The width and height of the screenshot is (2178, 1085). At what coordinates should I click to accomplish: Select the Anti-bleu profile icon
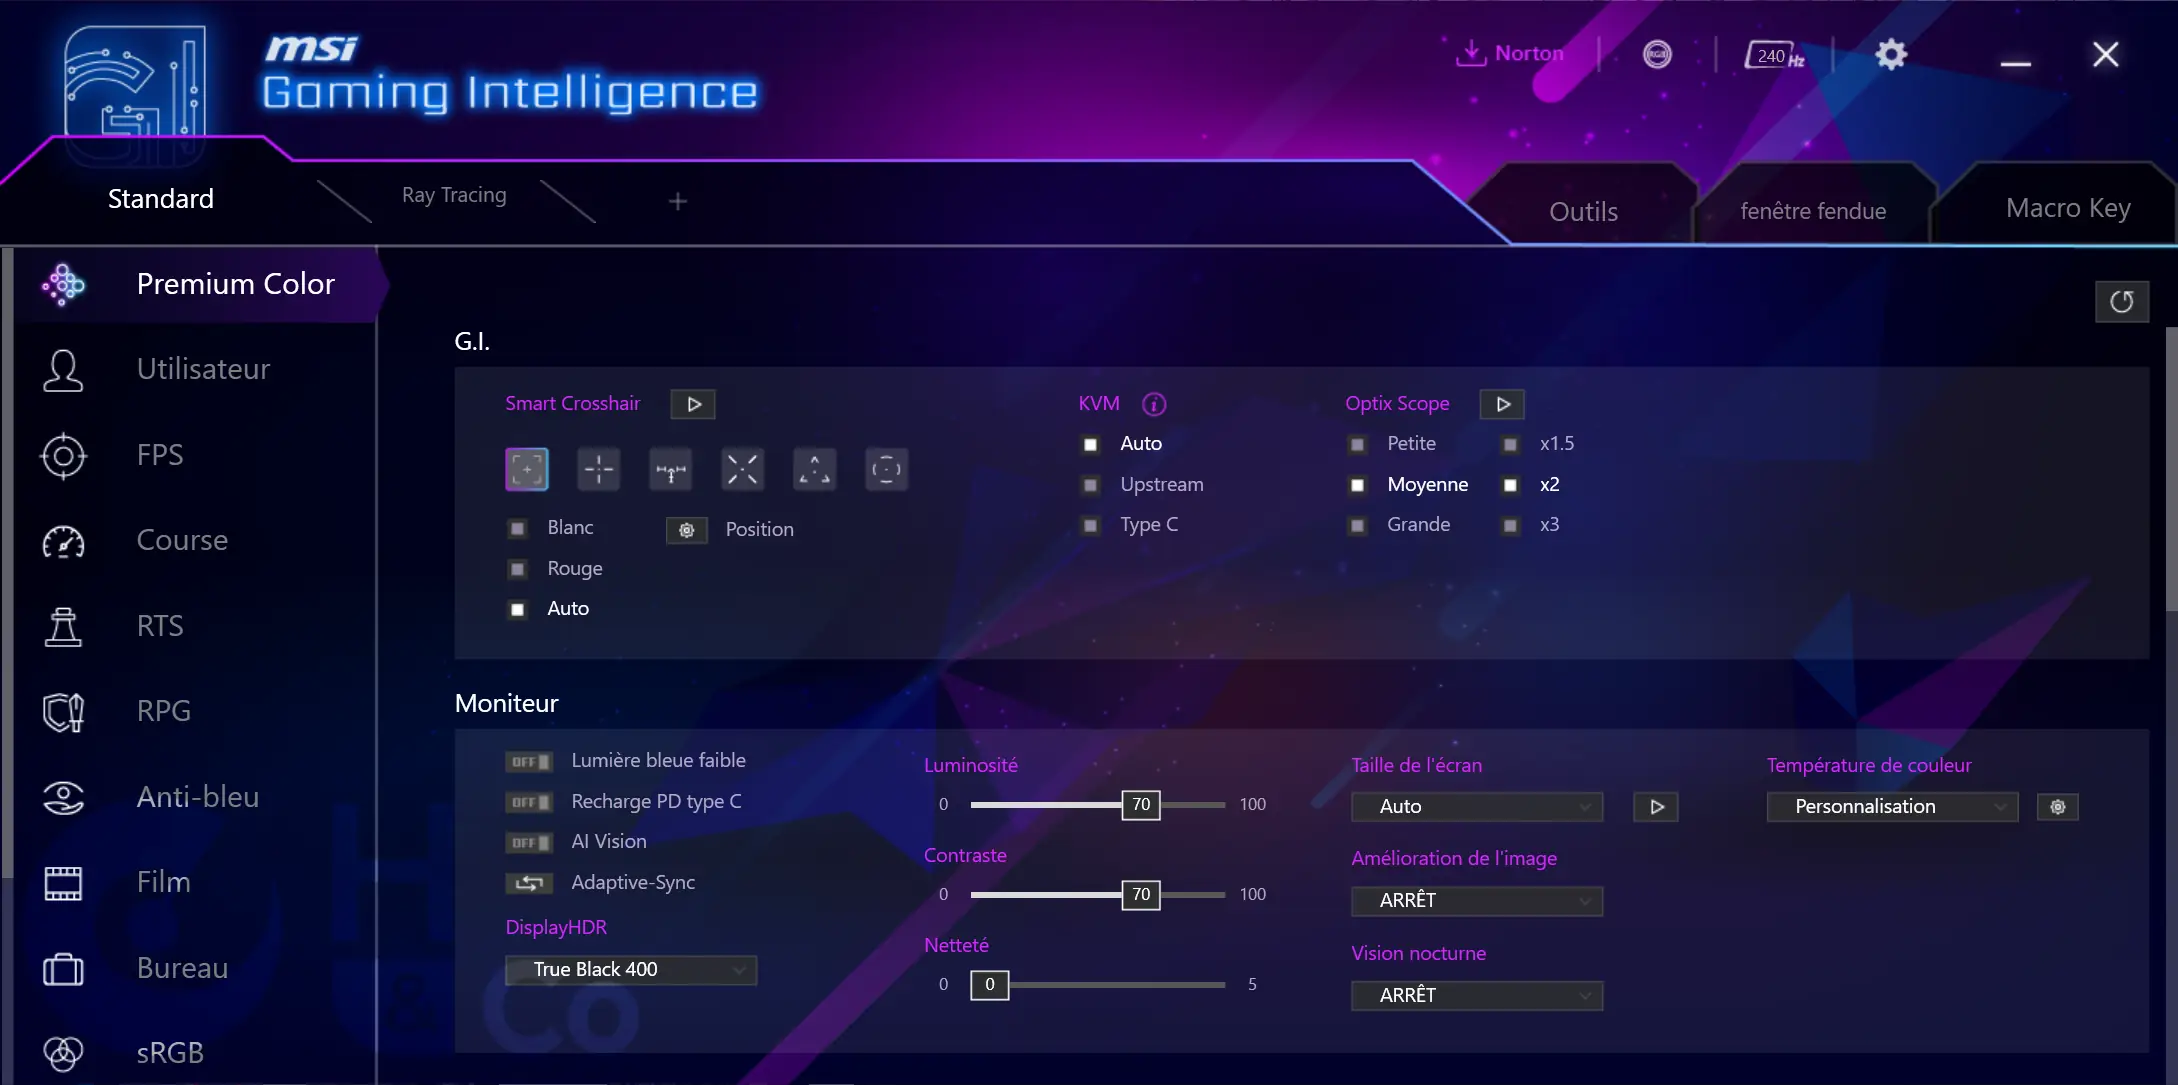click(x=63, y=795)
